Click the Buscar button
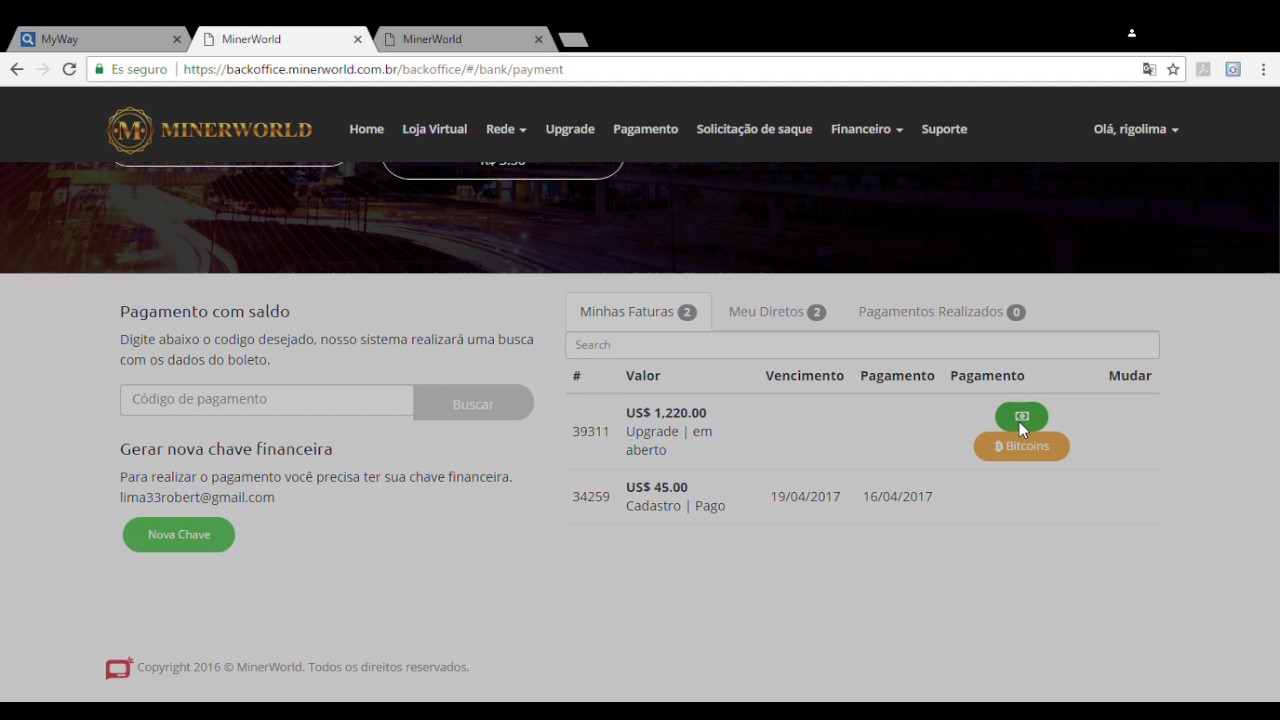 coord(473,404)
